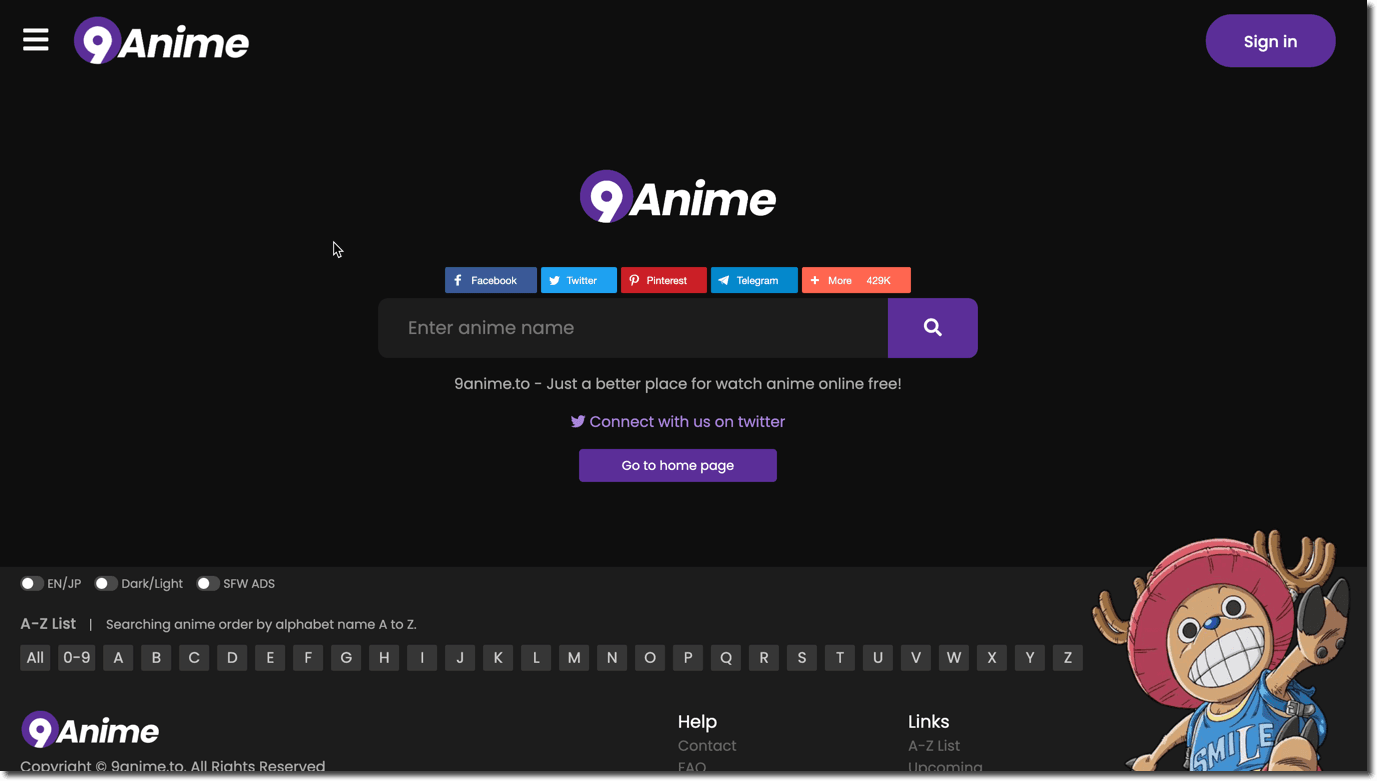Filter anime by letter R
This screenshot has height=781, width=1377.
(764, 658)
